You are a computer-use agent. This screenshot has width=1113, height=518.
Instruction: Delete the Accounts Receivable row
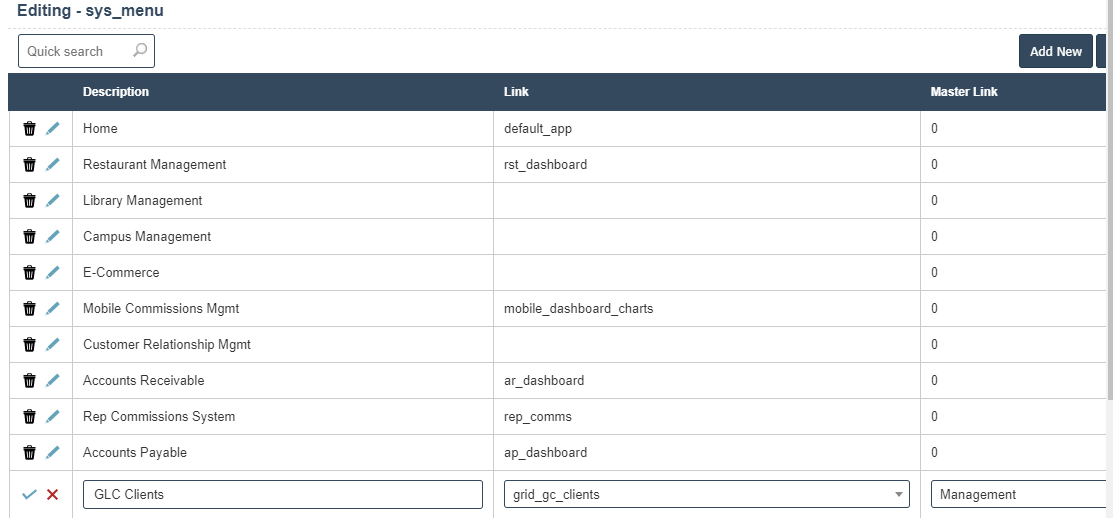pyautogui.click(x=29, y=381)
